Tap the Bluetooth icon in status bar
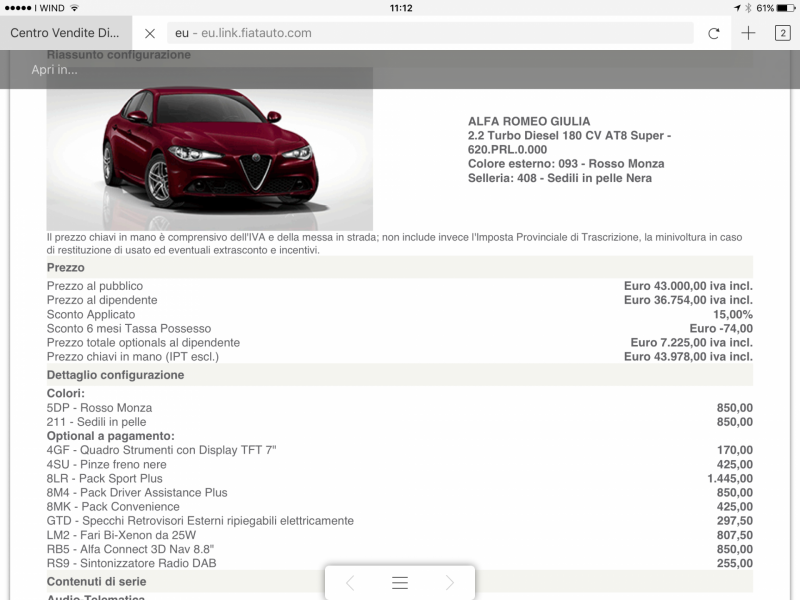 click(x=747, y=8)
